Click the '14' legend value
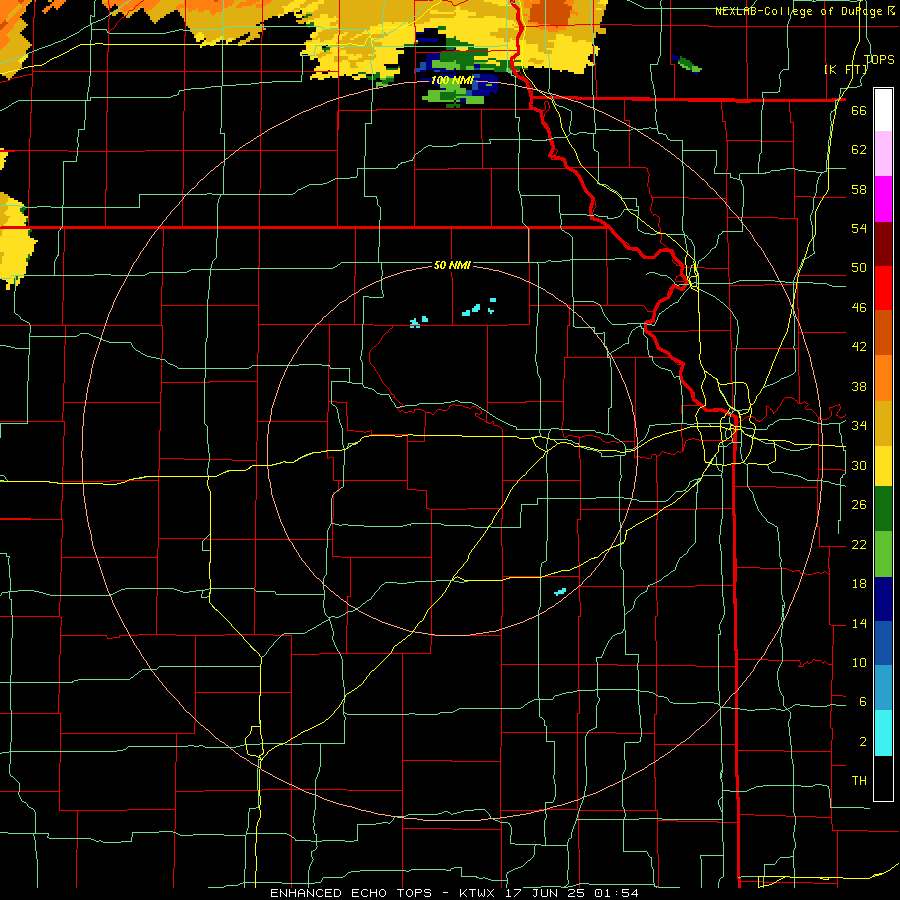Screen dimensions: 900x900 (x=859, y=623)
